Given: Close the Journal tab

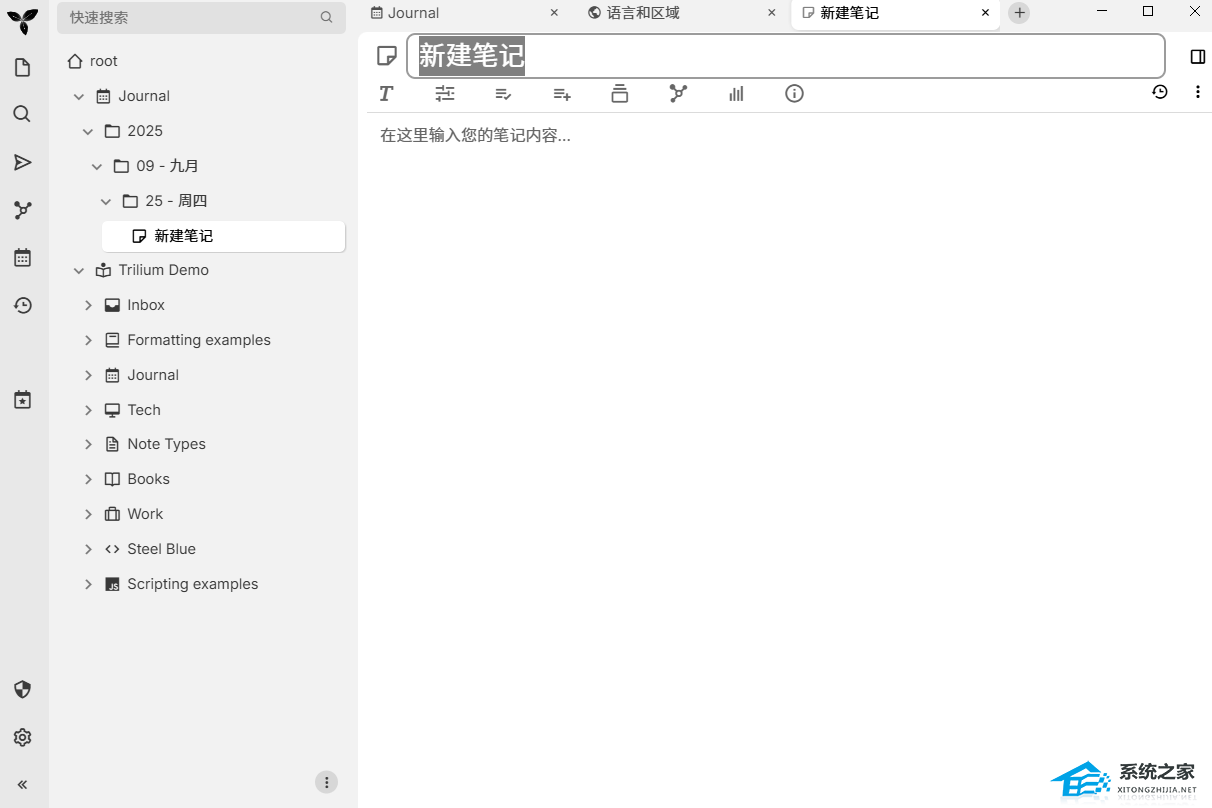Looking at the screenshot, I should tap(554, 13).
